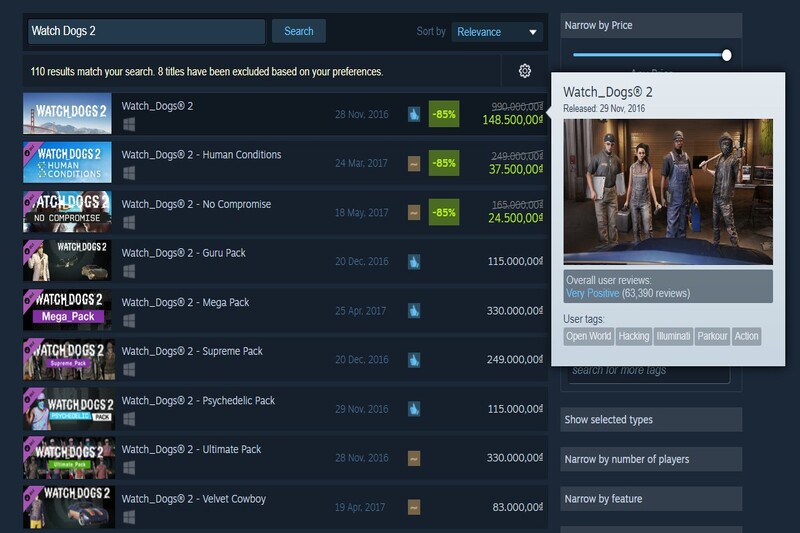Click review icon on Ultimate Pack row
Image resolution: width=800 pixels, height=533 pixels.
coord(414,458)
